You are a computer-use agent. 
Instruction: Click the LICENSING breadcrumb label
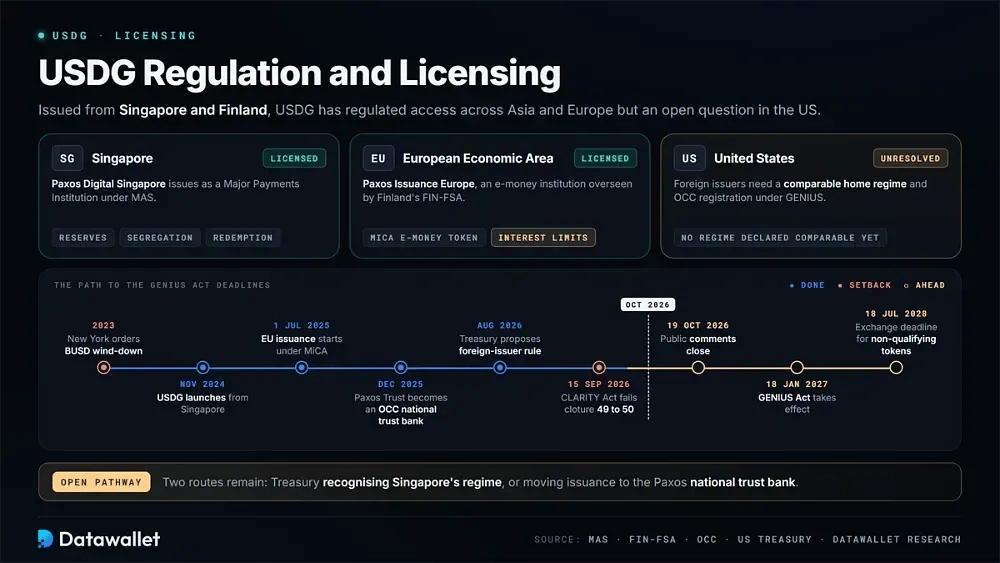tap(155, 36)
